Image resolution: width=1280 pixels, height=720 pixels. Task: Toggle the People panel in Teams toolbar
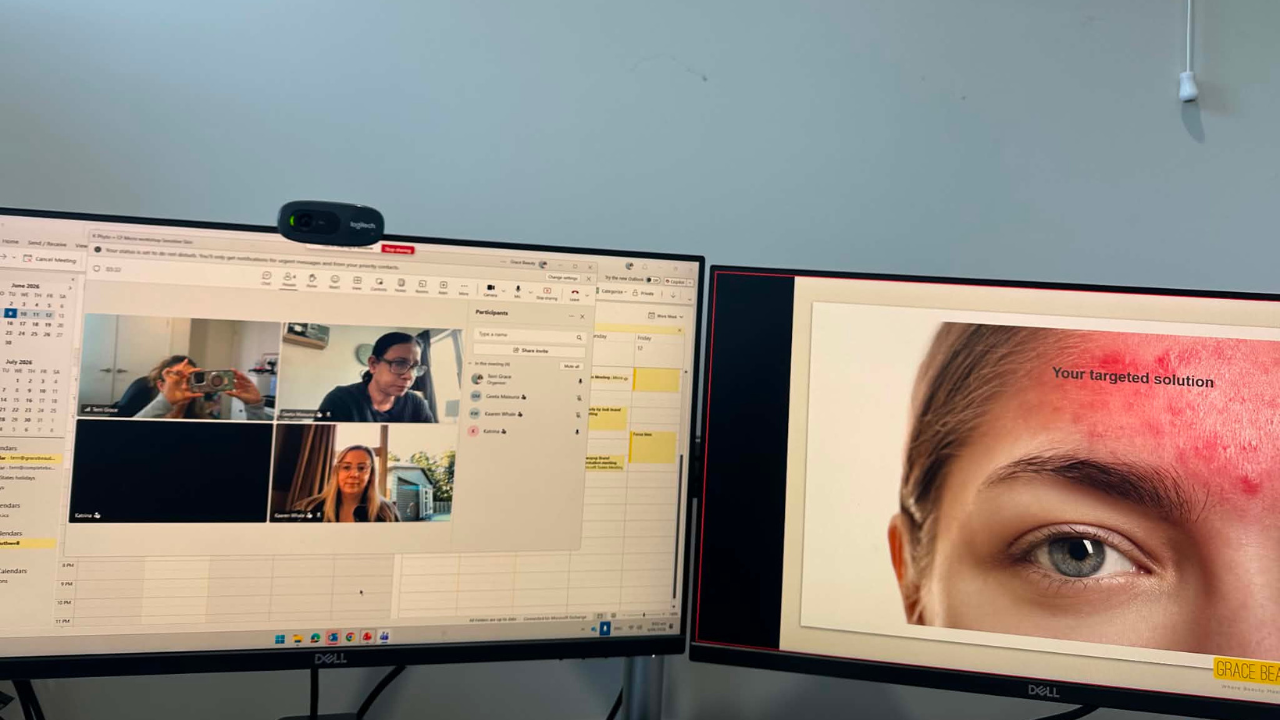point(289,279)
